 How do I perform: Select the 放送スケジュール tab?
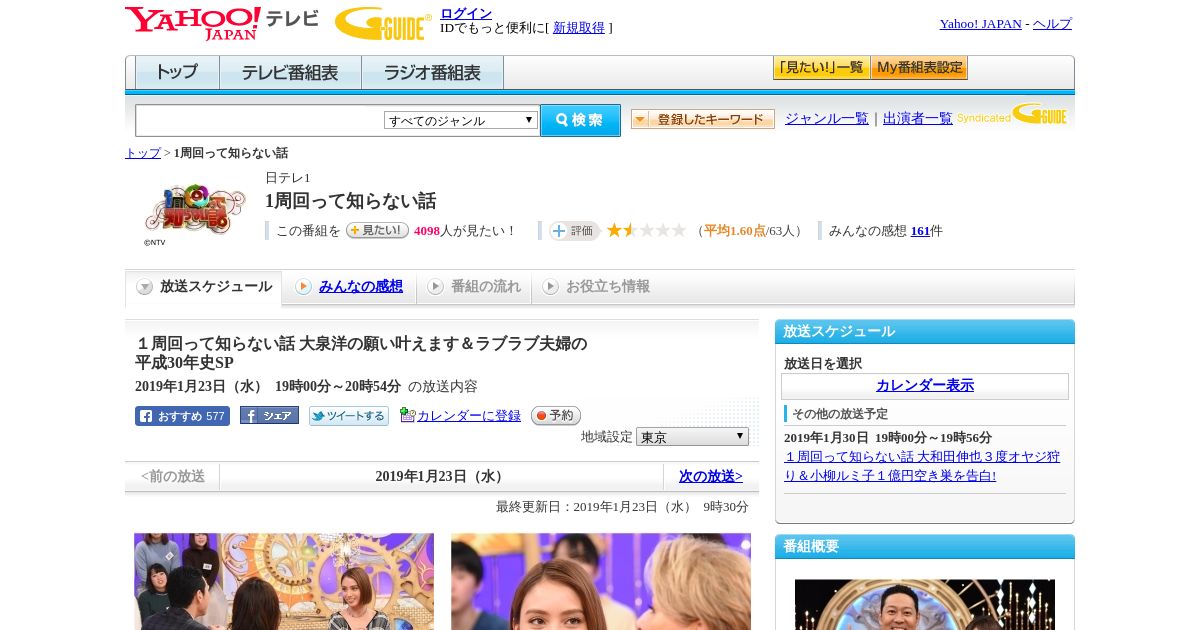pos(204,287)
